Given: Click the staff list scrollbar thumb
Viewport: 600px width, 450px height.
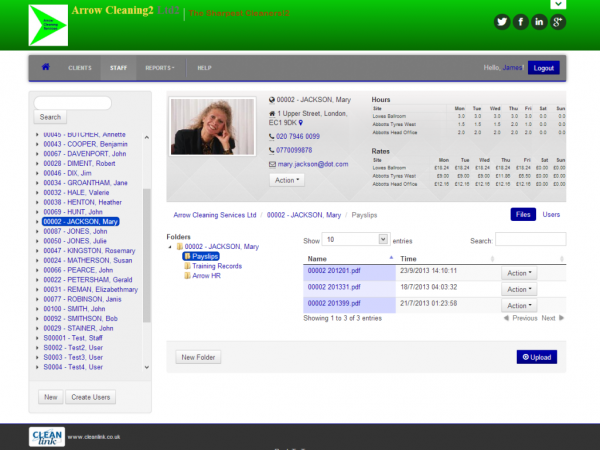Looking at the screenshot, I should coord(147,256).
